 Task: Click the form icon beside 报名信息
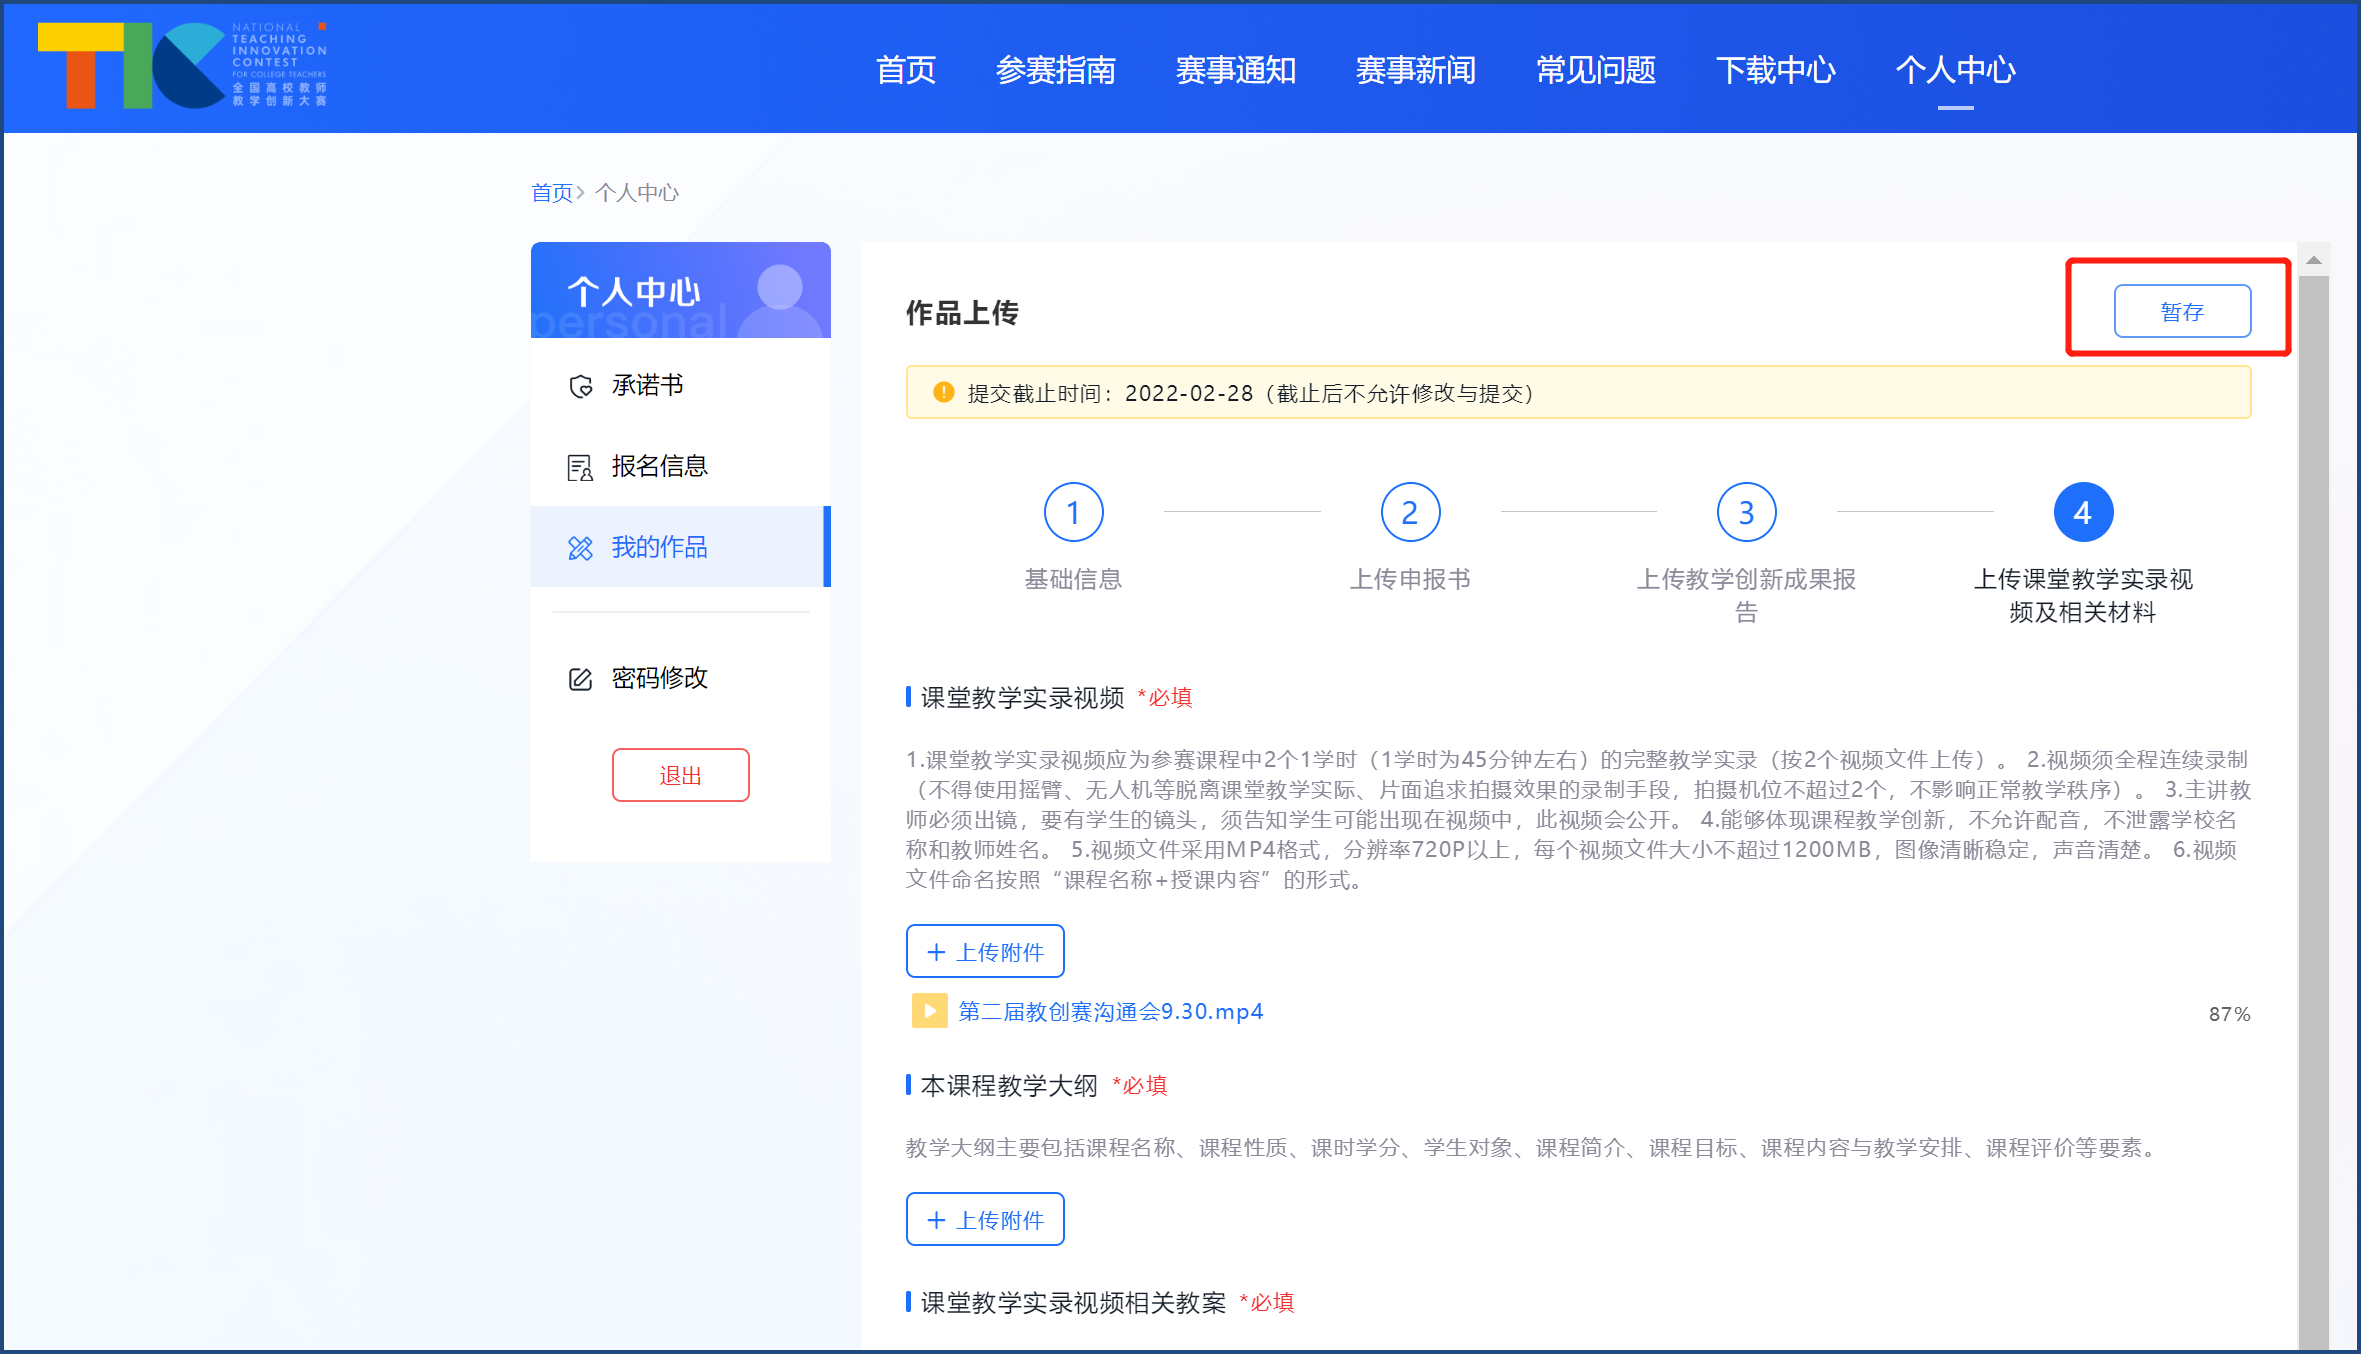click(x=580, y=466)
